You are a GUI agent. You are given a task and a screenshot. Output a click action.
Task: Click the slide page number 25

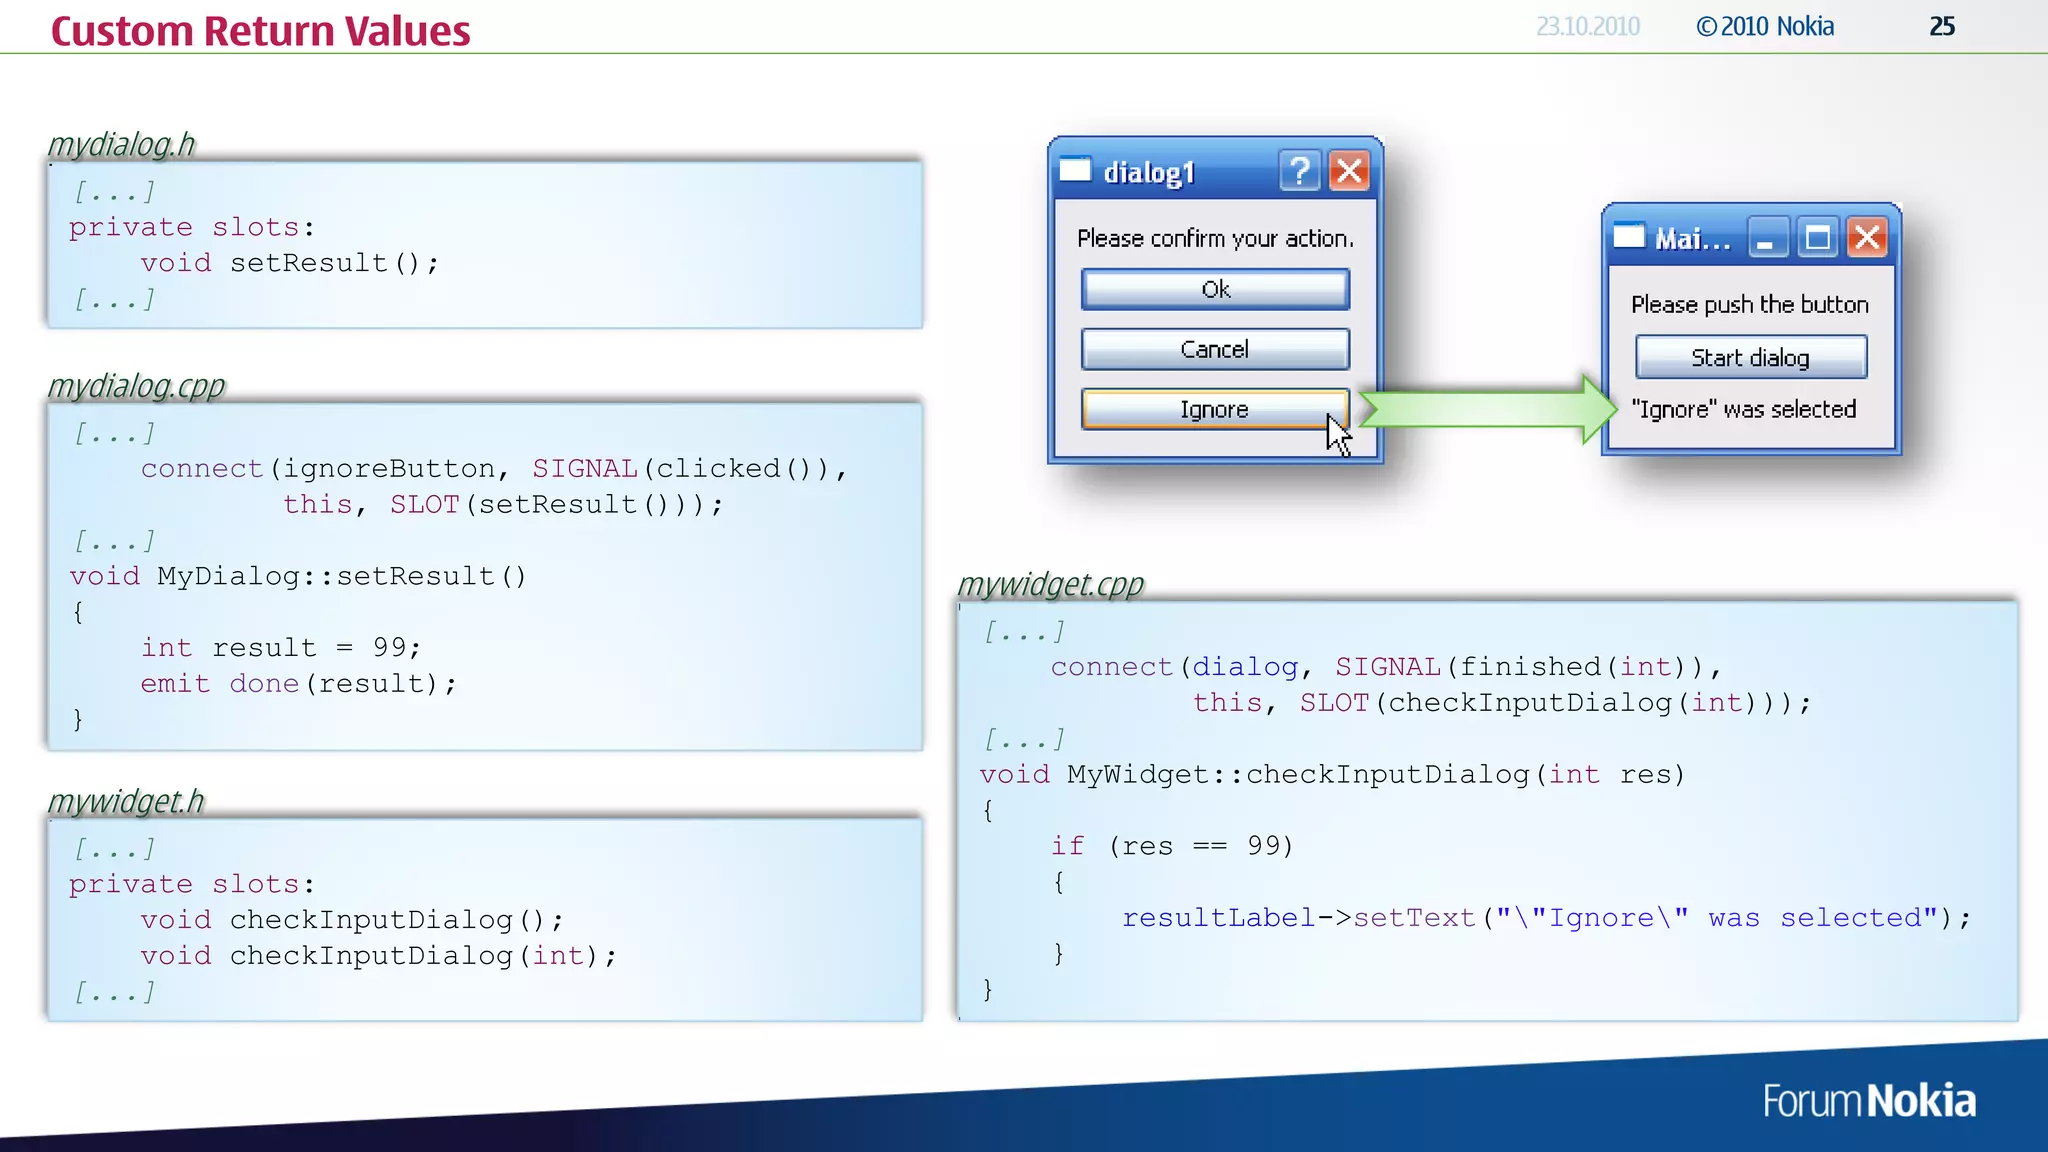point(1941,27)
